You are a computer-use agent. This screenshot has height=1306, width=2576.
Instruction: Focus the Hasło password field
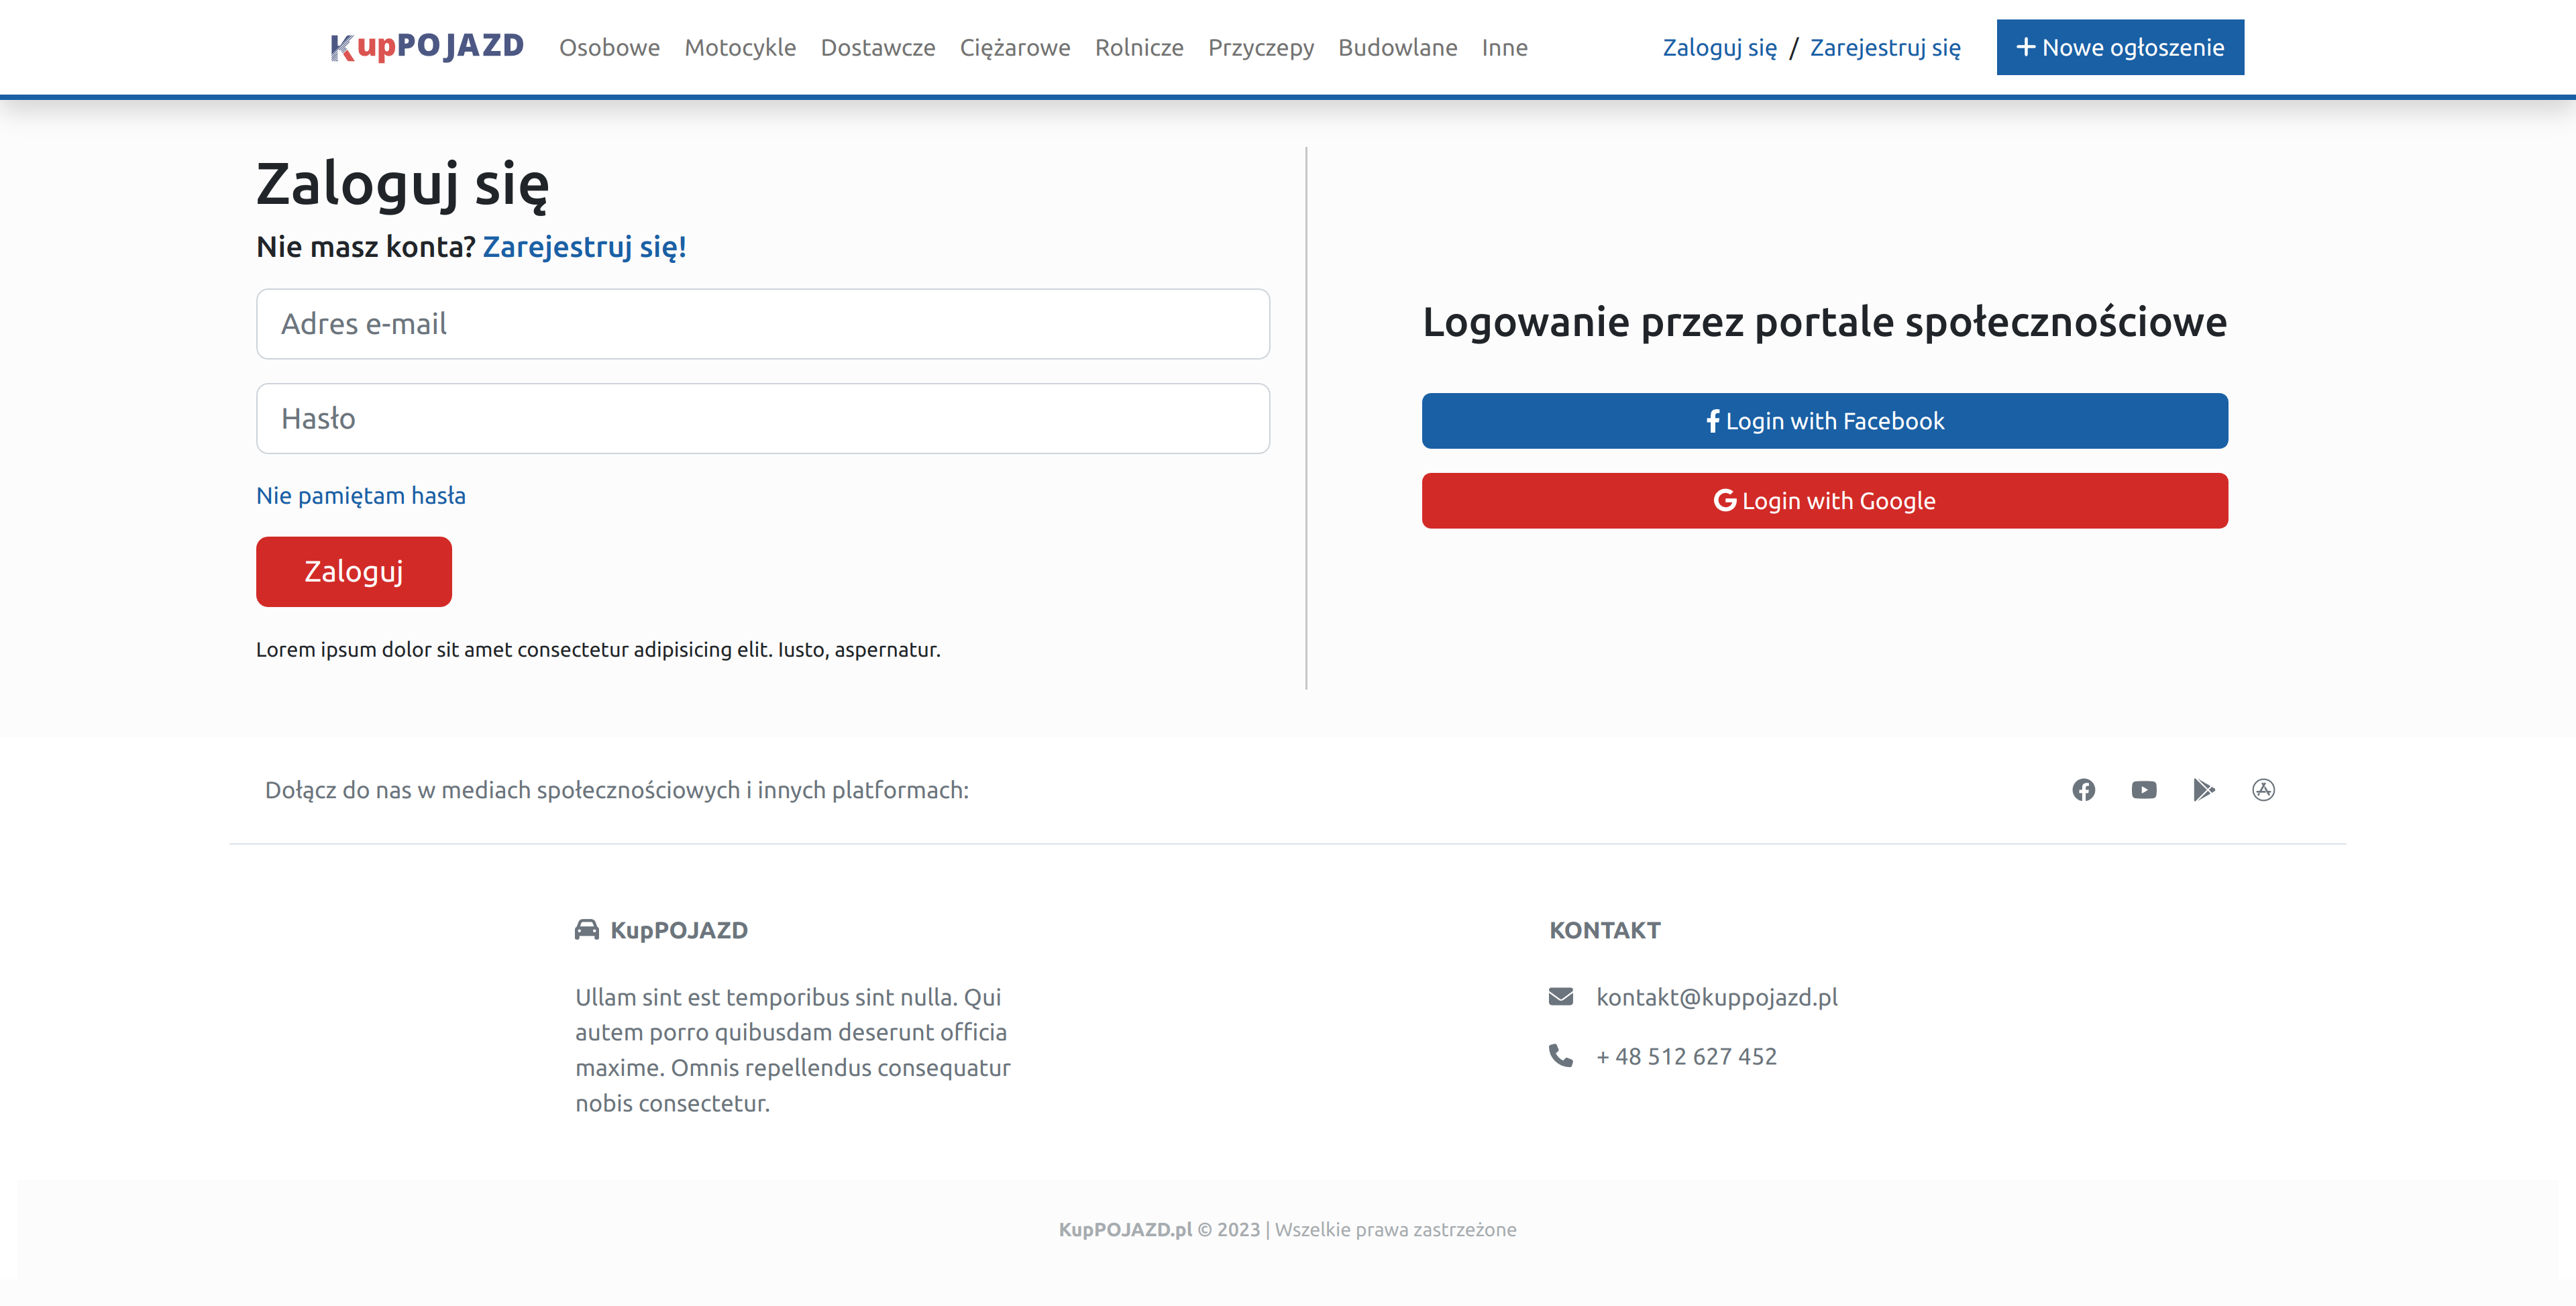(763, 418)
